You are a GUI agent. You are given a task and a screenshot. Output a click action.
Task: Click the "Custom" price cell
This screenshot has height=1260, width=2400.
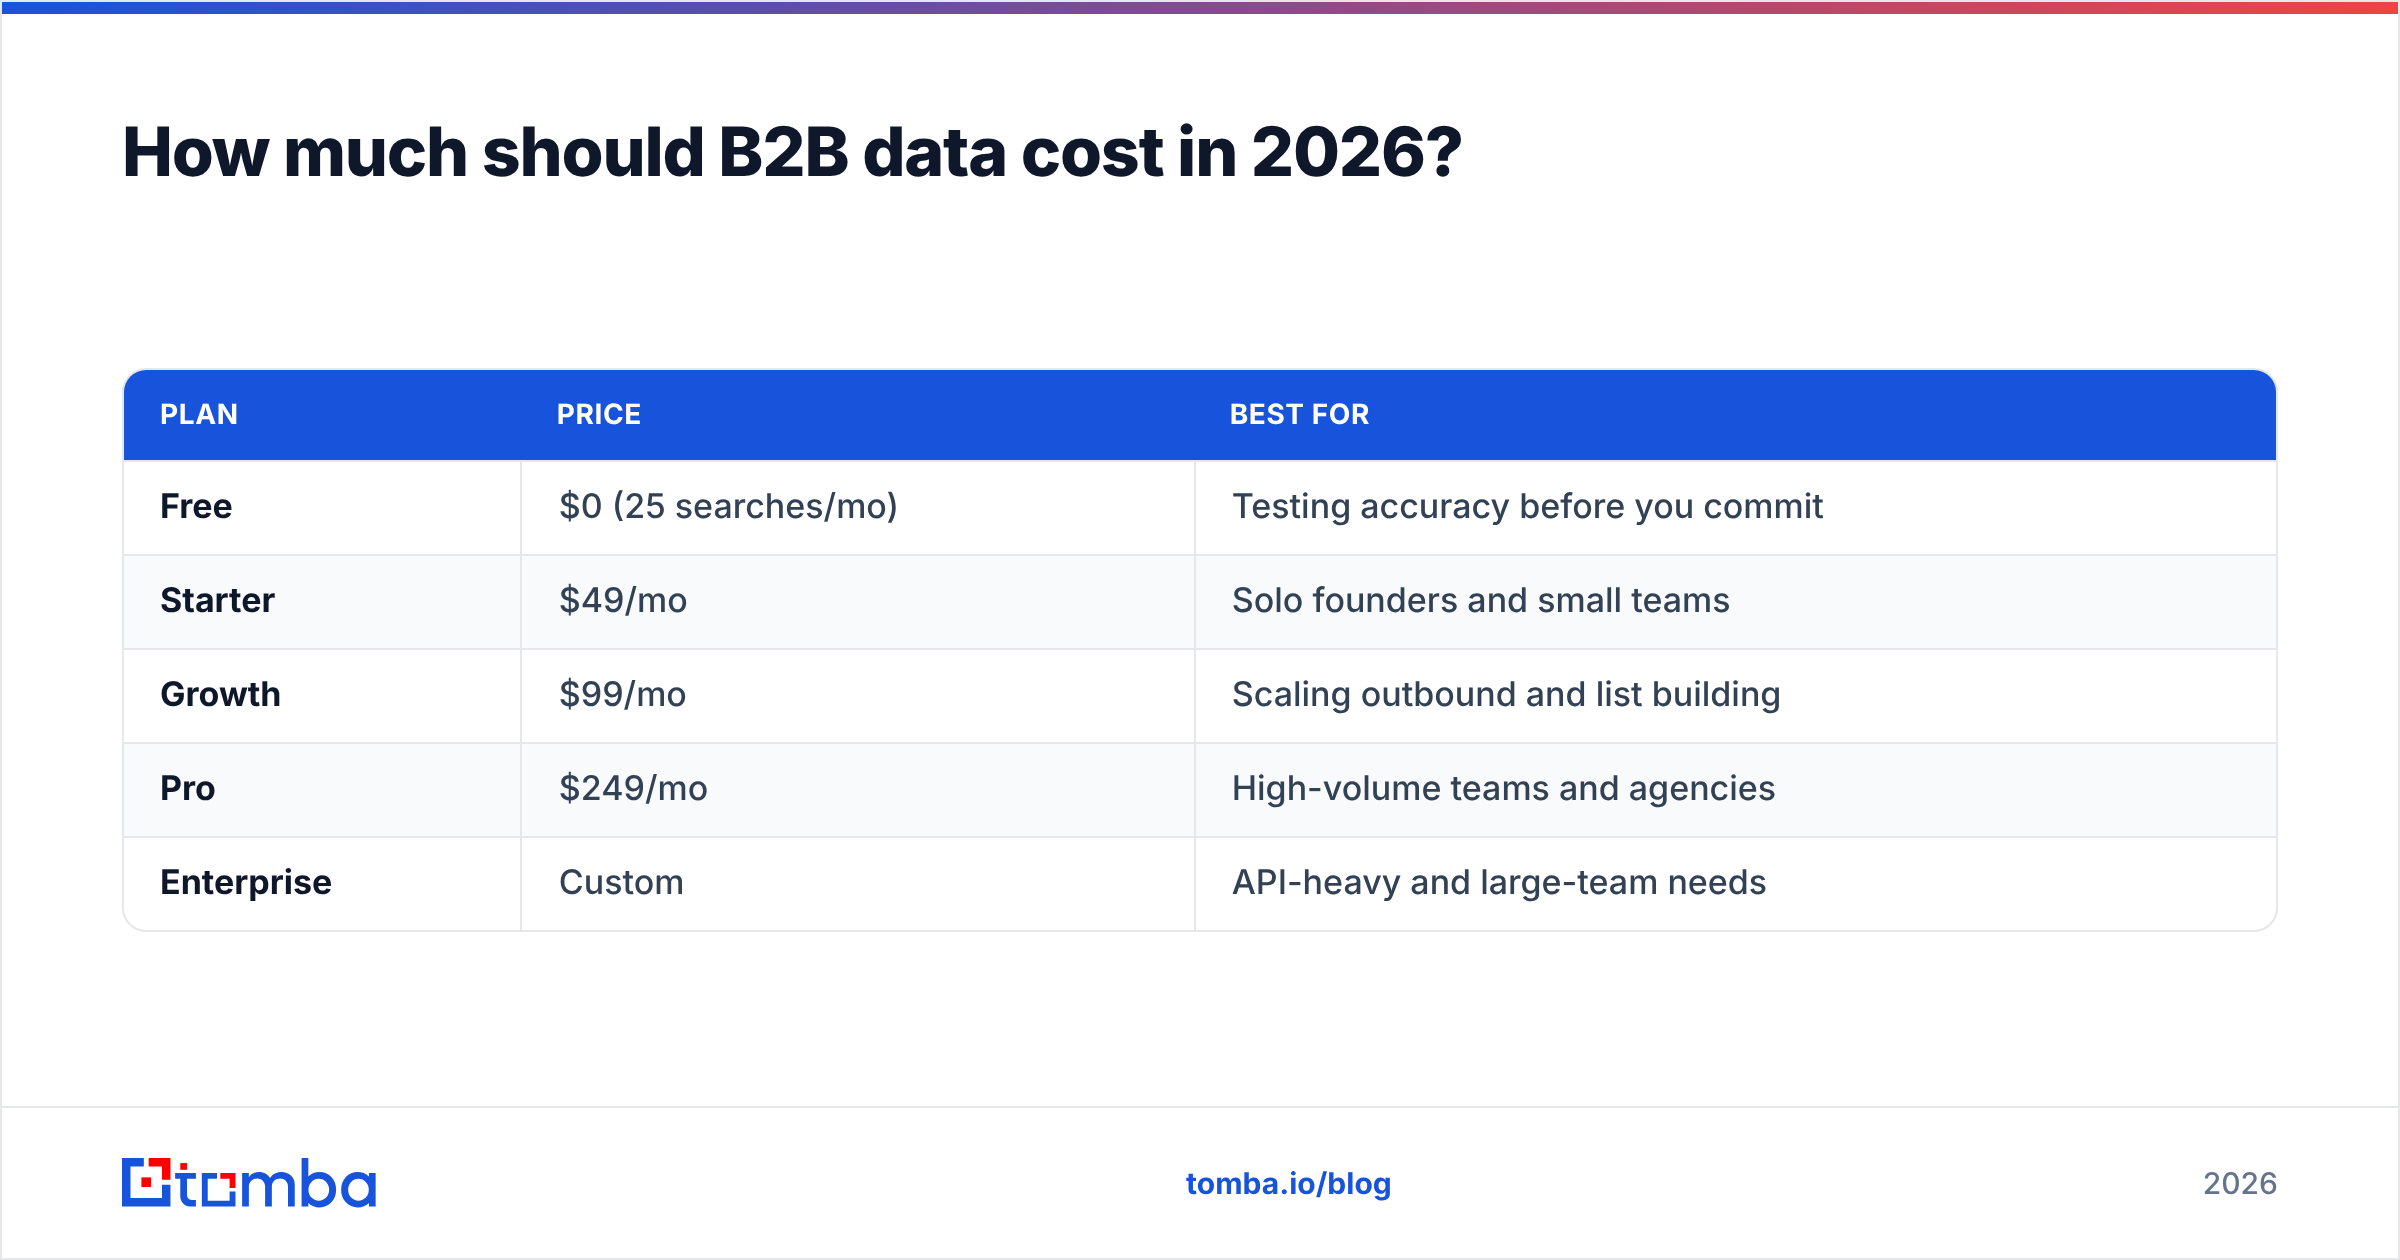click(858, 883)
